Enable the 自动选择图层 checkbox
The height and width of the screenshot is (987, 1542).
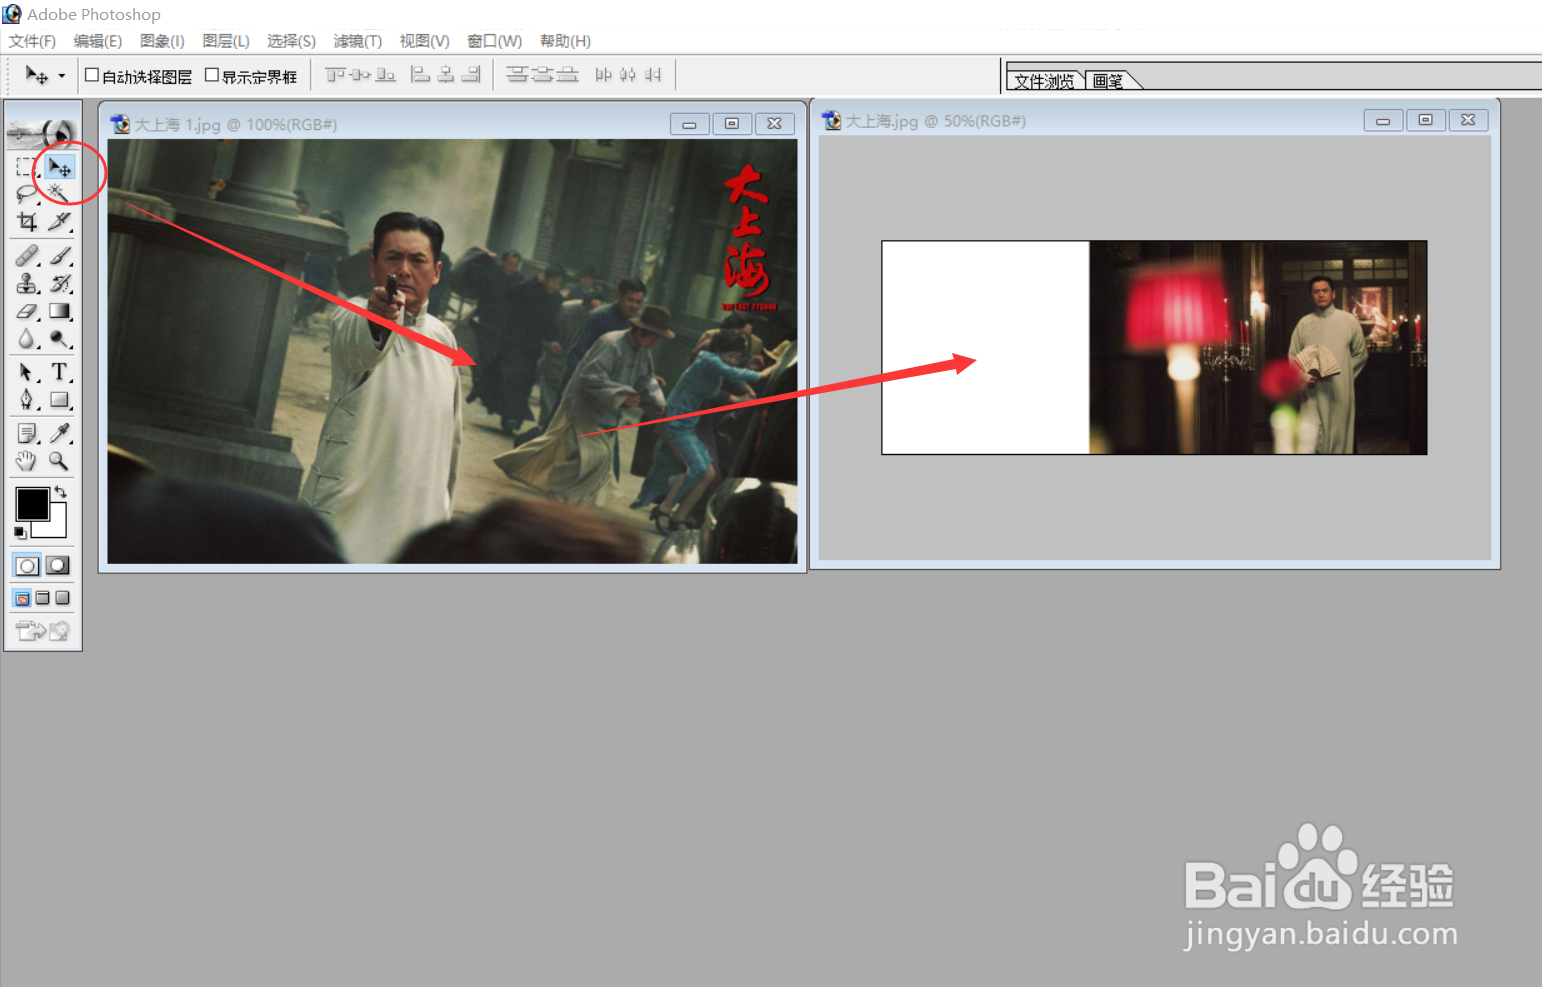pyautogui.click(x=92, y=75)
